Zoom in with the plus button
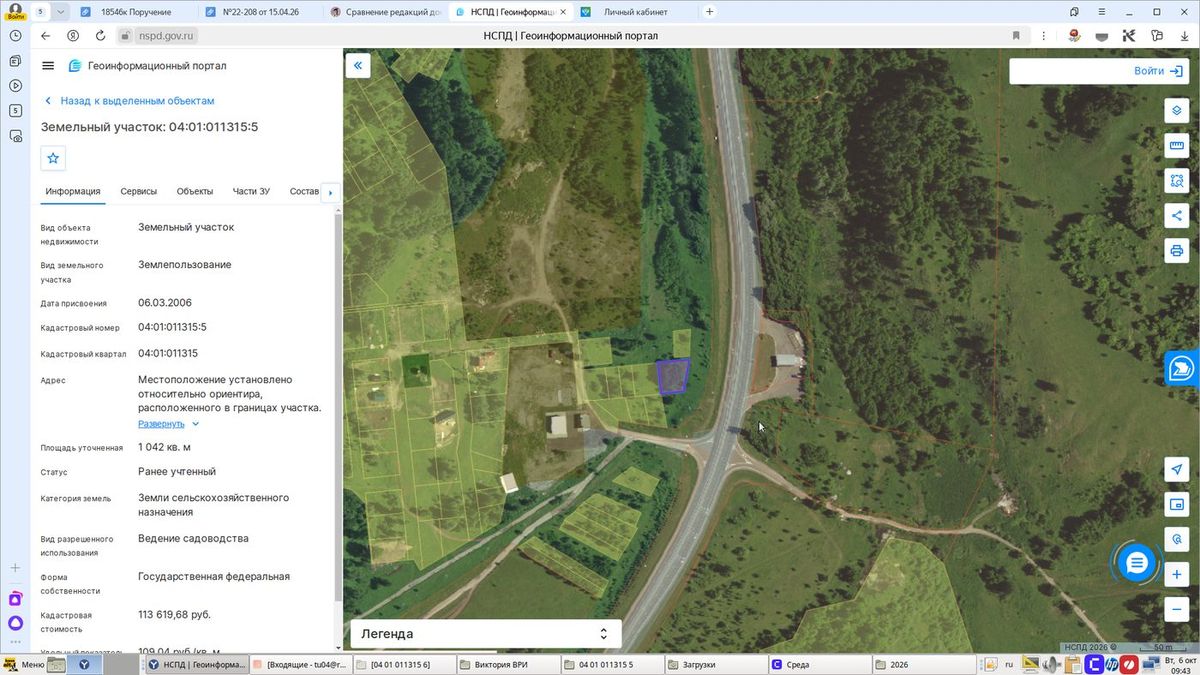 [x=1176, y=575]
